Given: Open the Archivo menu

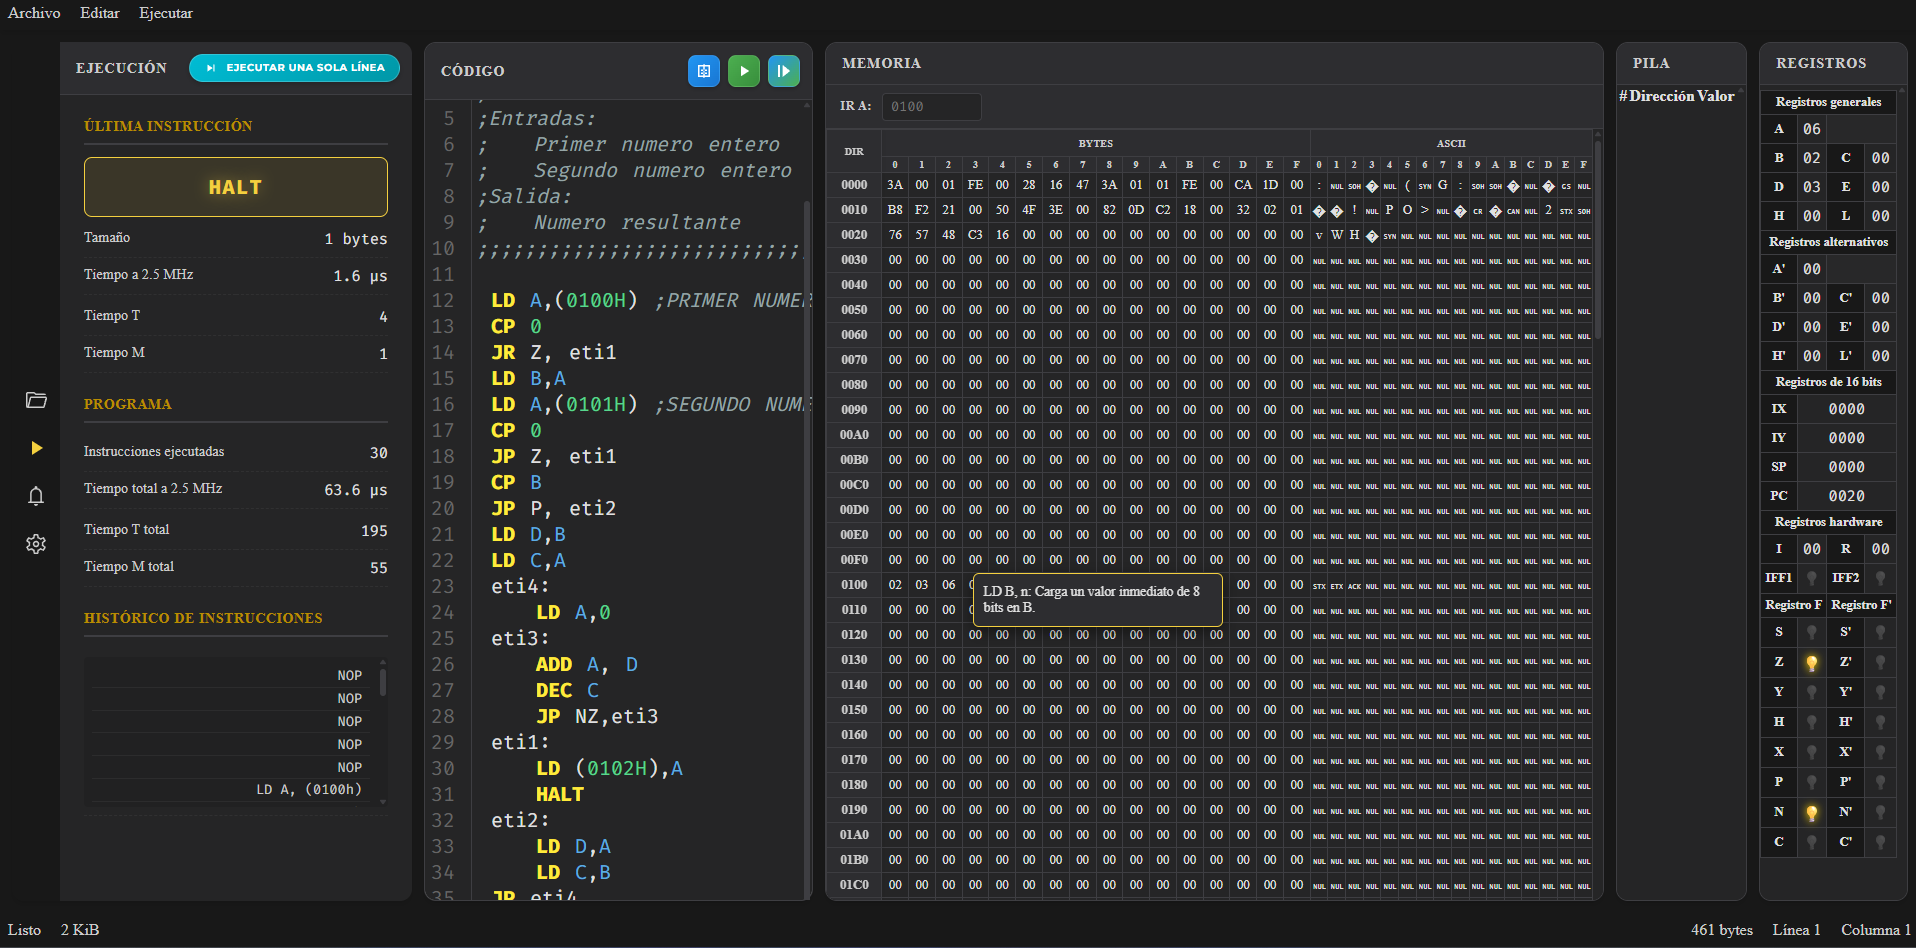Looking at the screenshot, I should coord(33,13).
